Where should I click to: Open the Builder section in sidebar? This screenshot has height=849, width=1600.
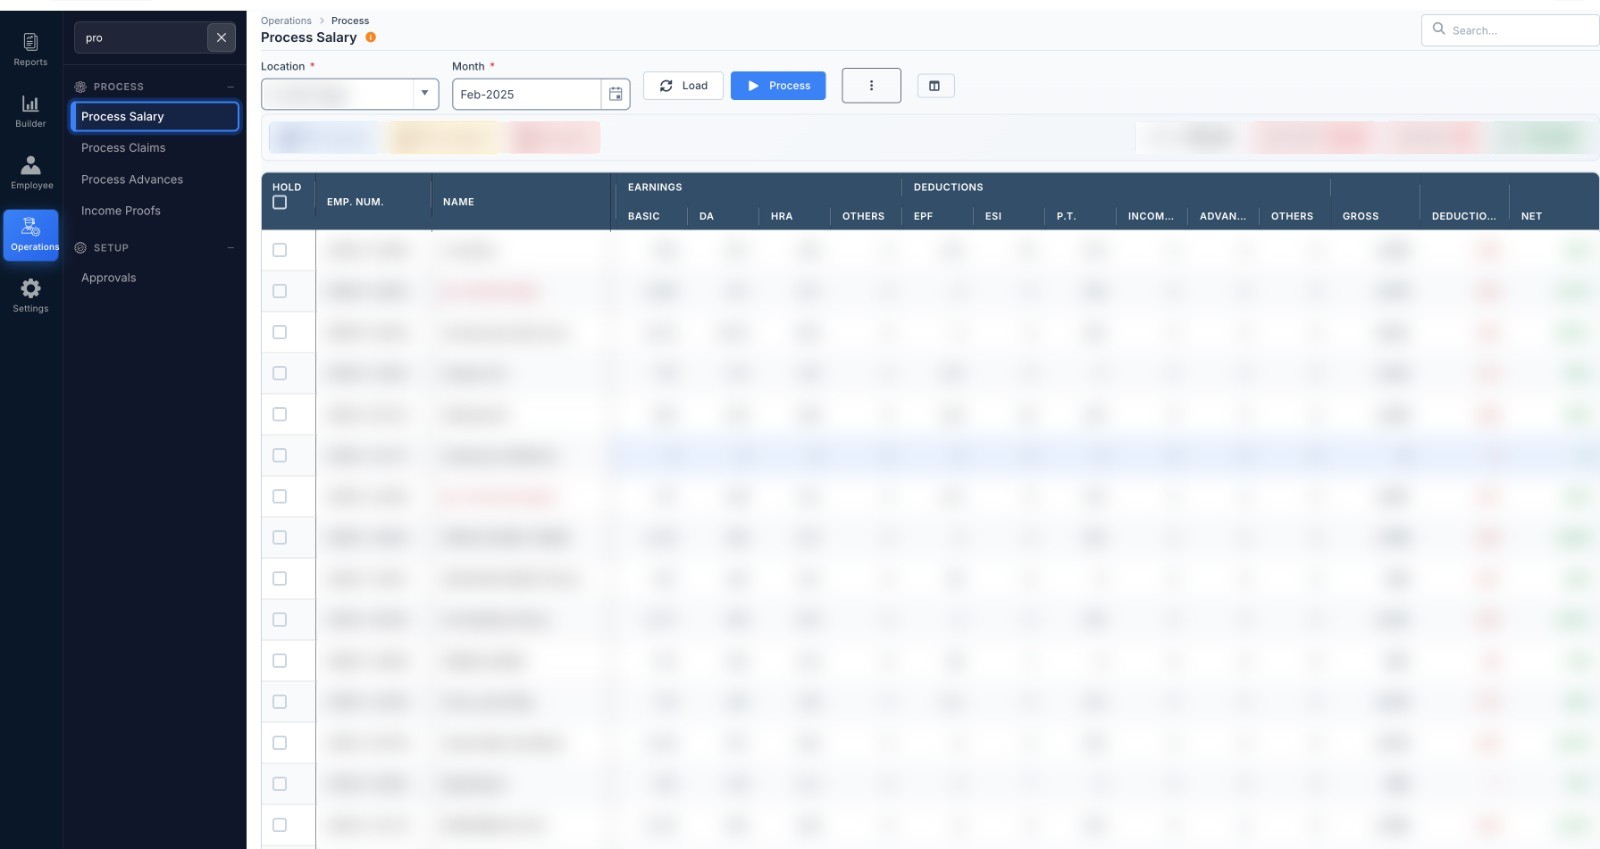tap(30, 111)
